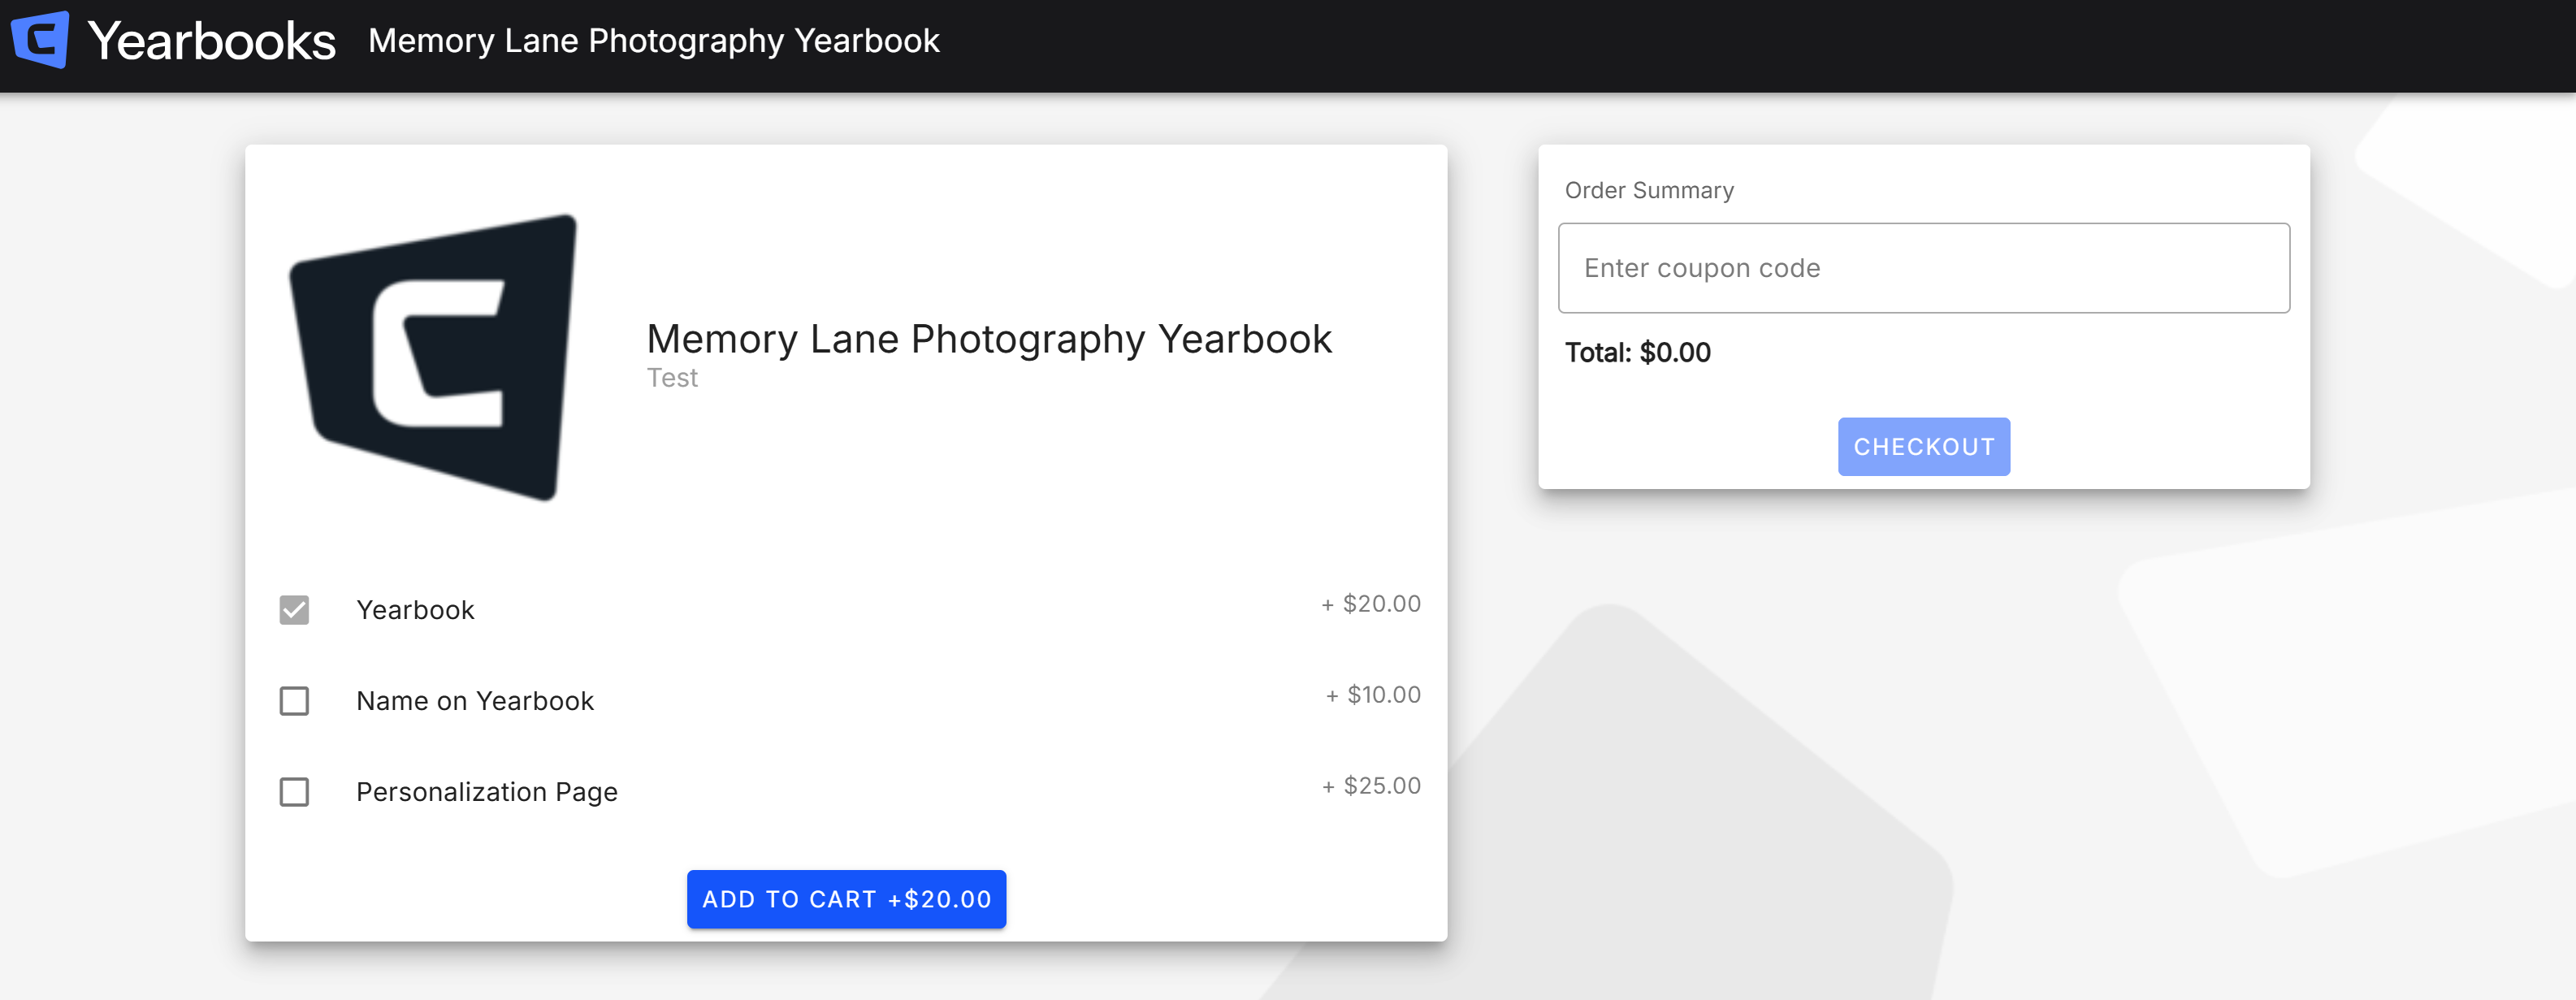Enable the Name on Yearbook checkbox
2576x1000 pixels.
pos(294,701)
